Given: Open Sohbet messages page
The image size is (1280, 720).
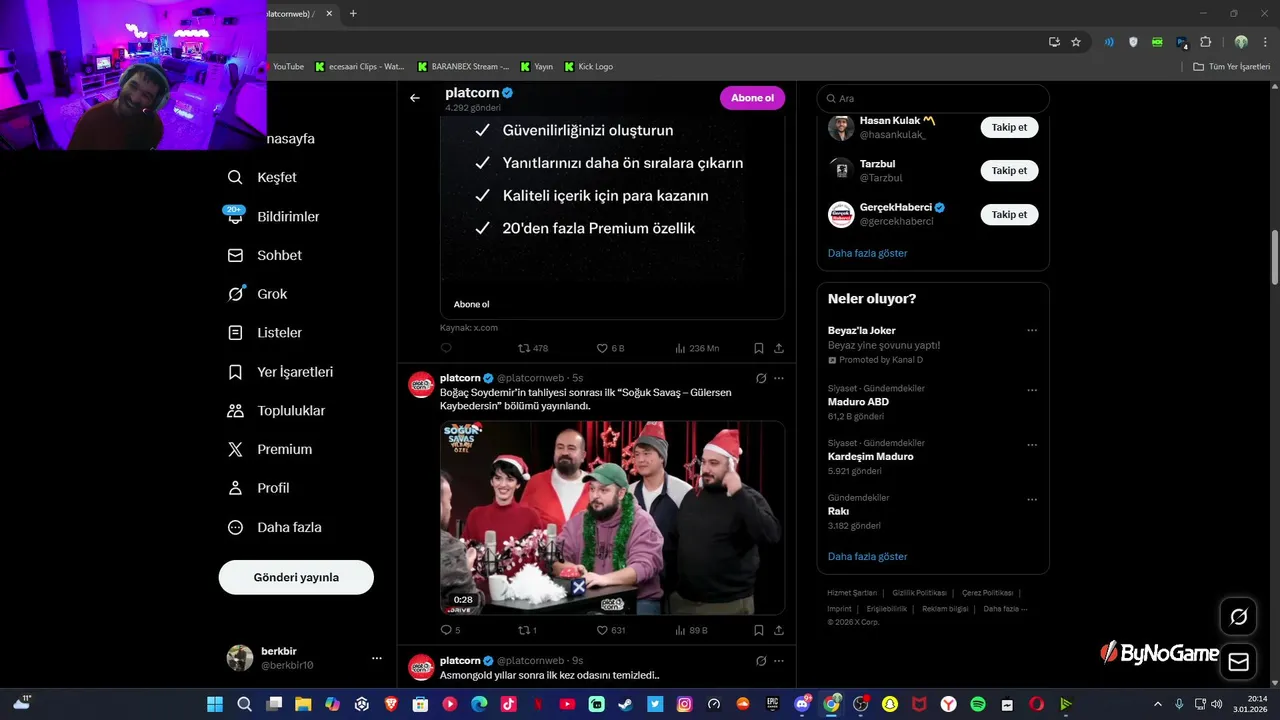Looking at the screenshot, I should pos(264,255).
